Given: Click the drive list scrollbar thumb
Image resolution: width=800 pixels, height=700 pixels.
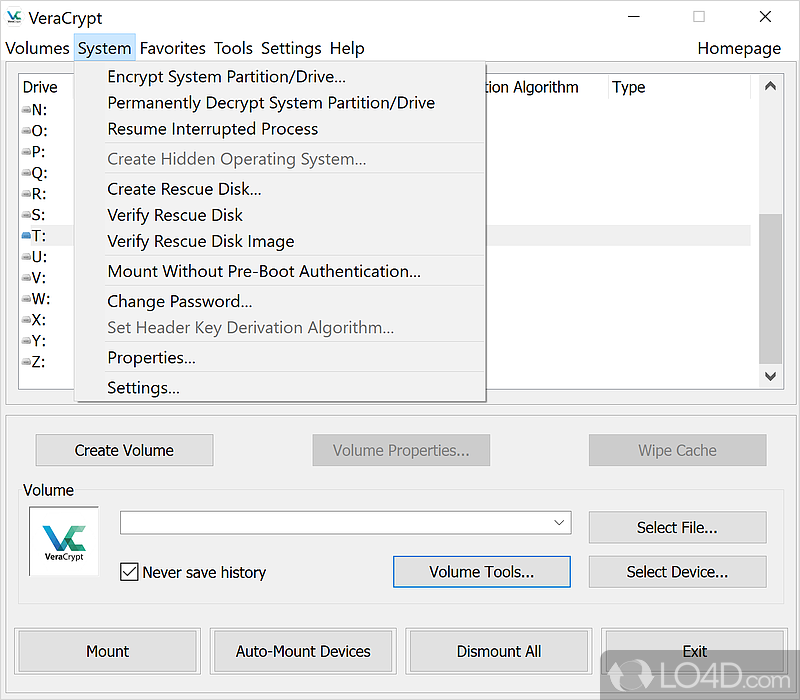Looking at the screenshot, I should pos(770,289).
